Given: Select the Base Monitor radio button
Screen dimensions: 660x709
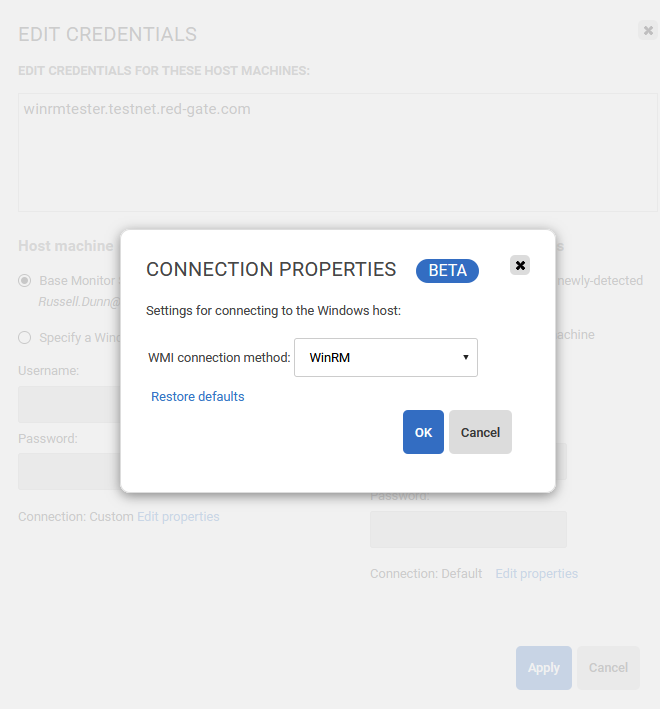Looking at the screenshot, I should (x=25, y=281).
